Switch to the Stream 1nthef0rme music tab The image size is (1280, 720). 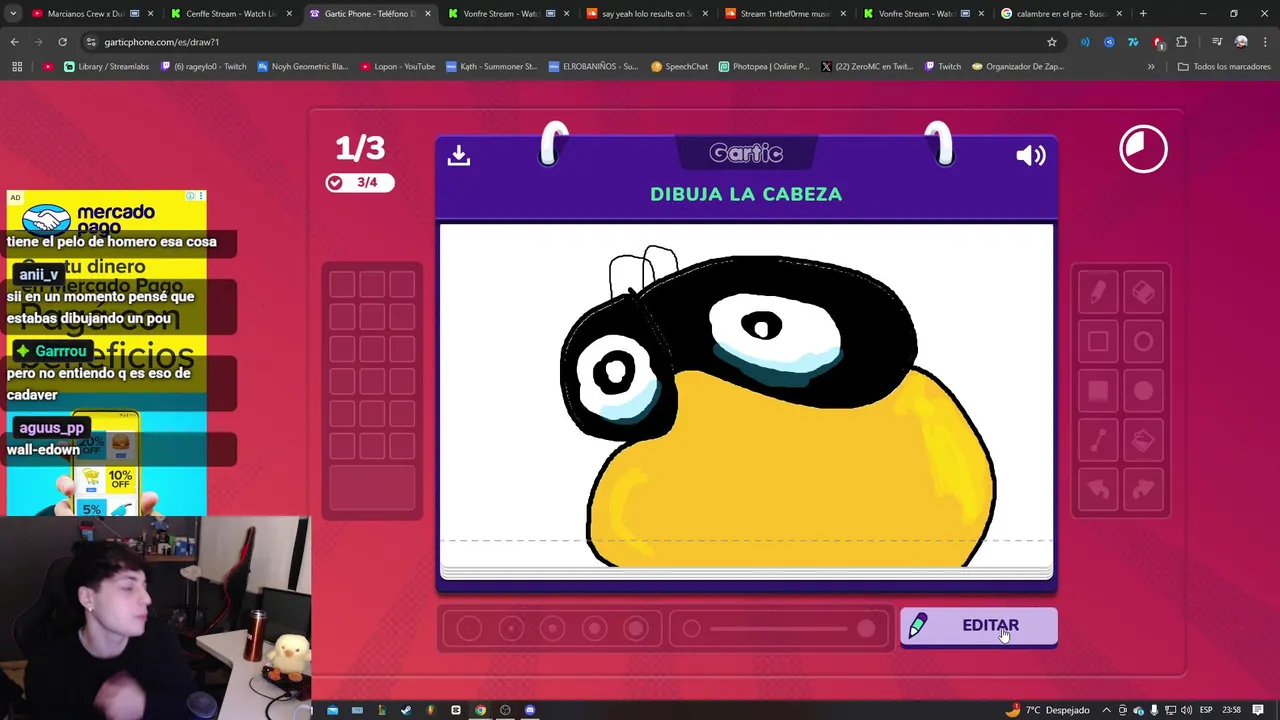pyautogui.click(x=784, y=14)
